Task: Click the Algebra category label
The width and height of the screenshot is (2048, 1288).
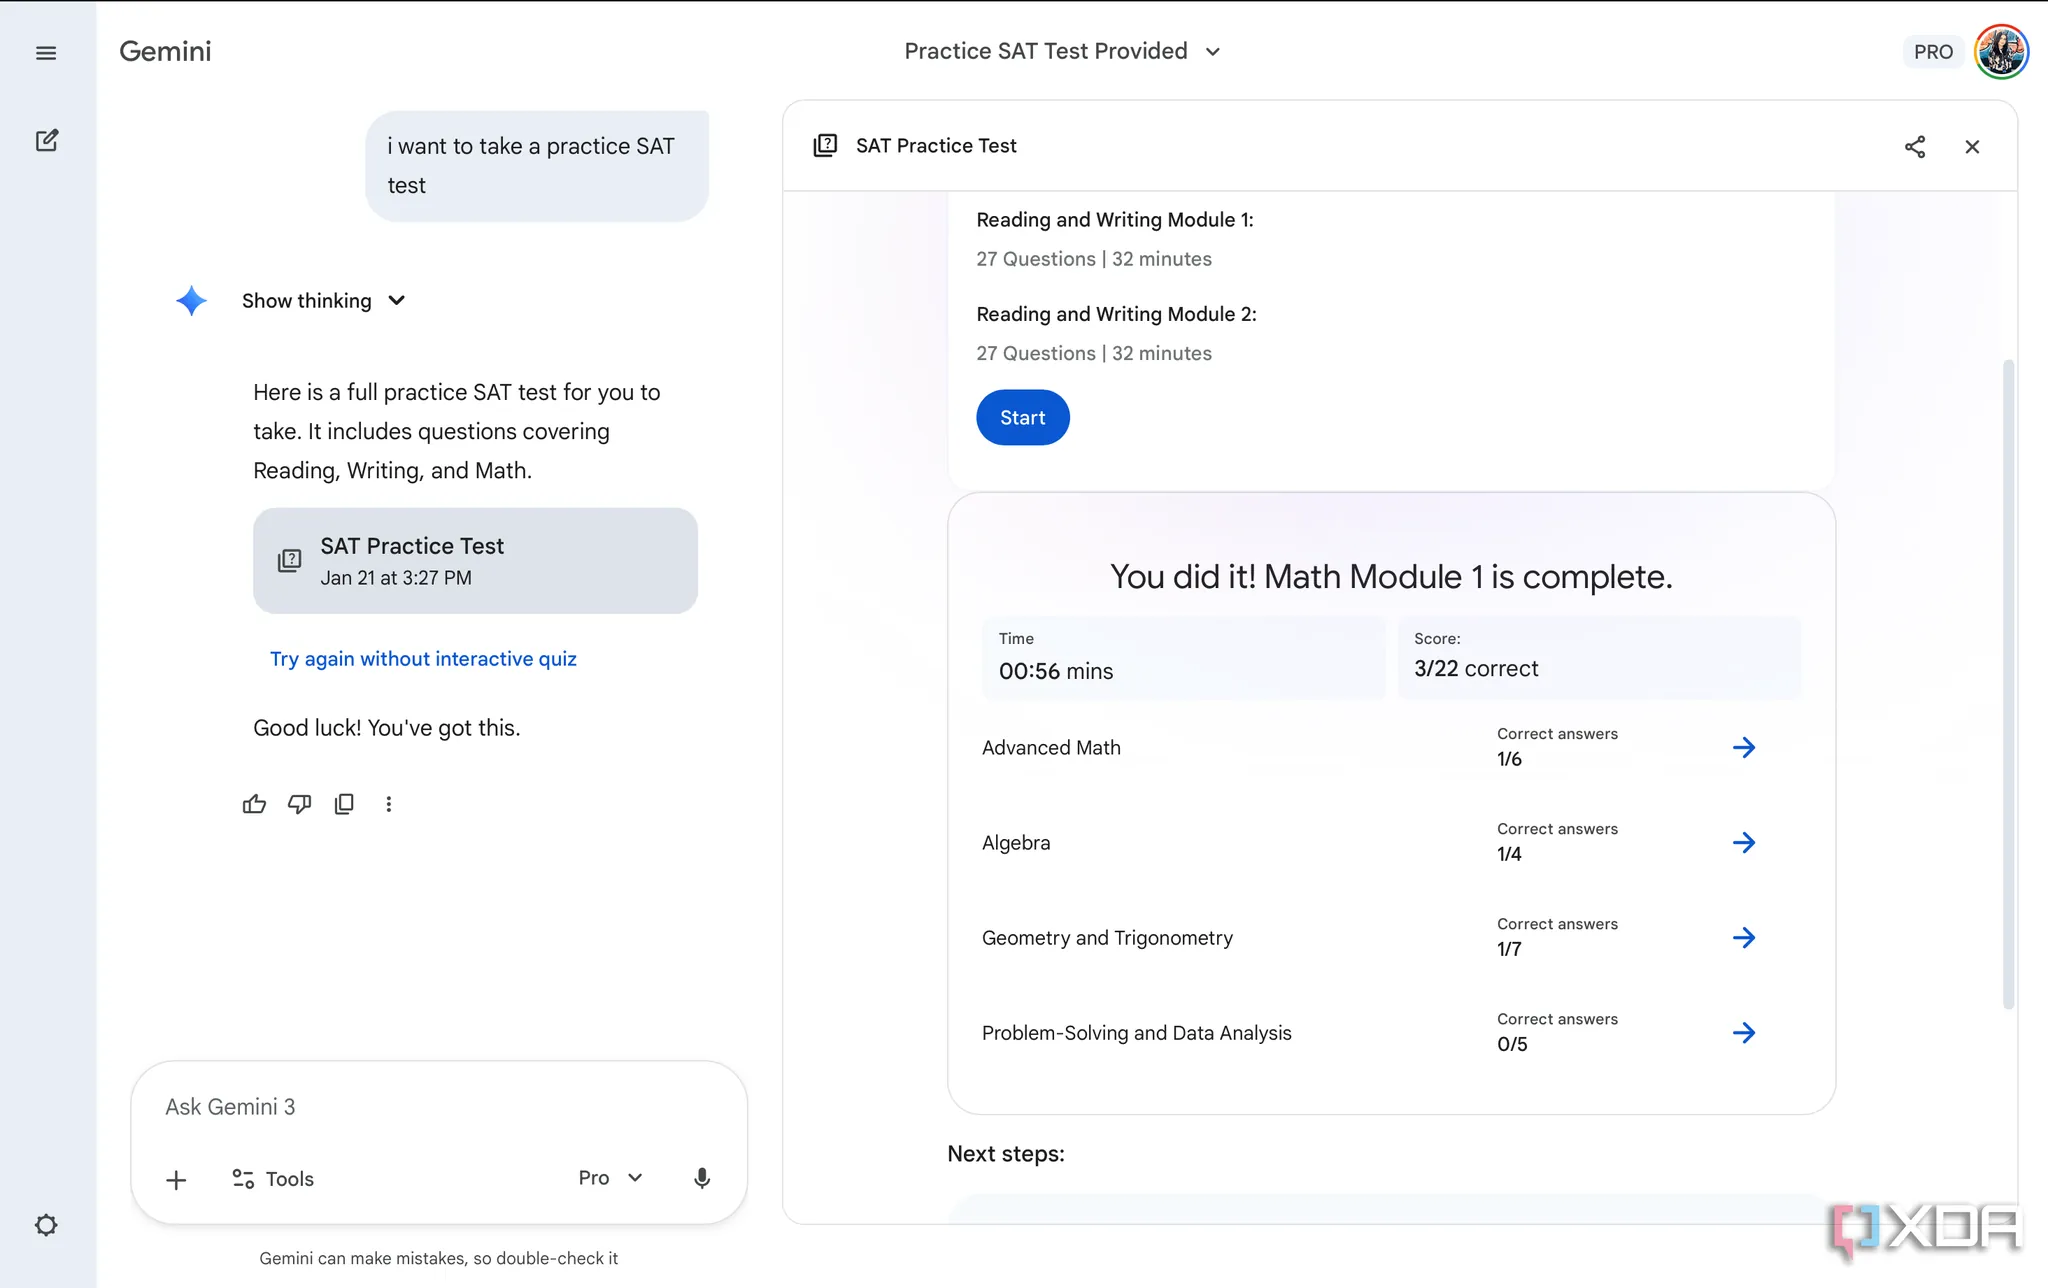Action: coord(1016,843)
